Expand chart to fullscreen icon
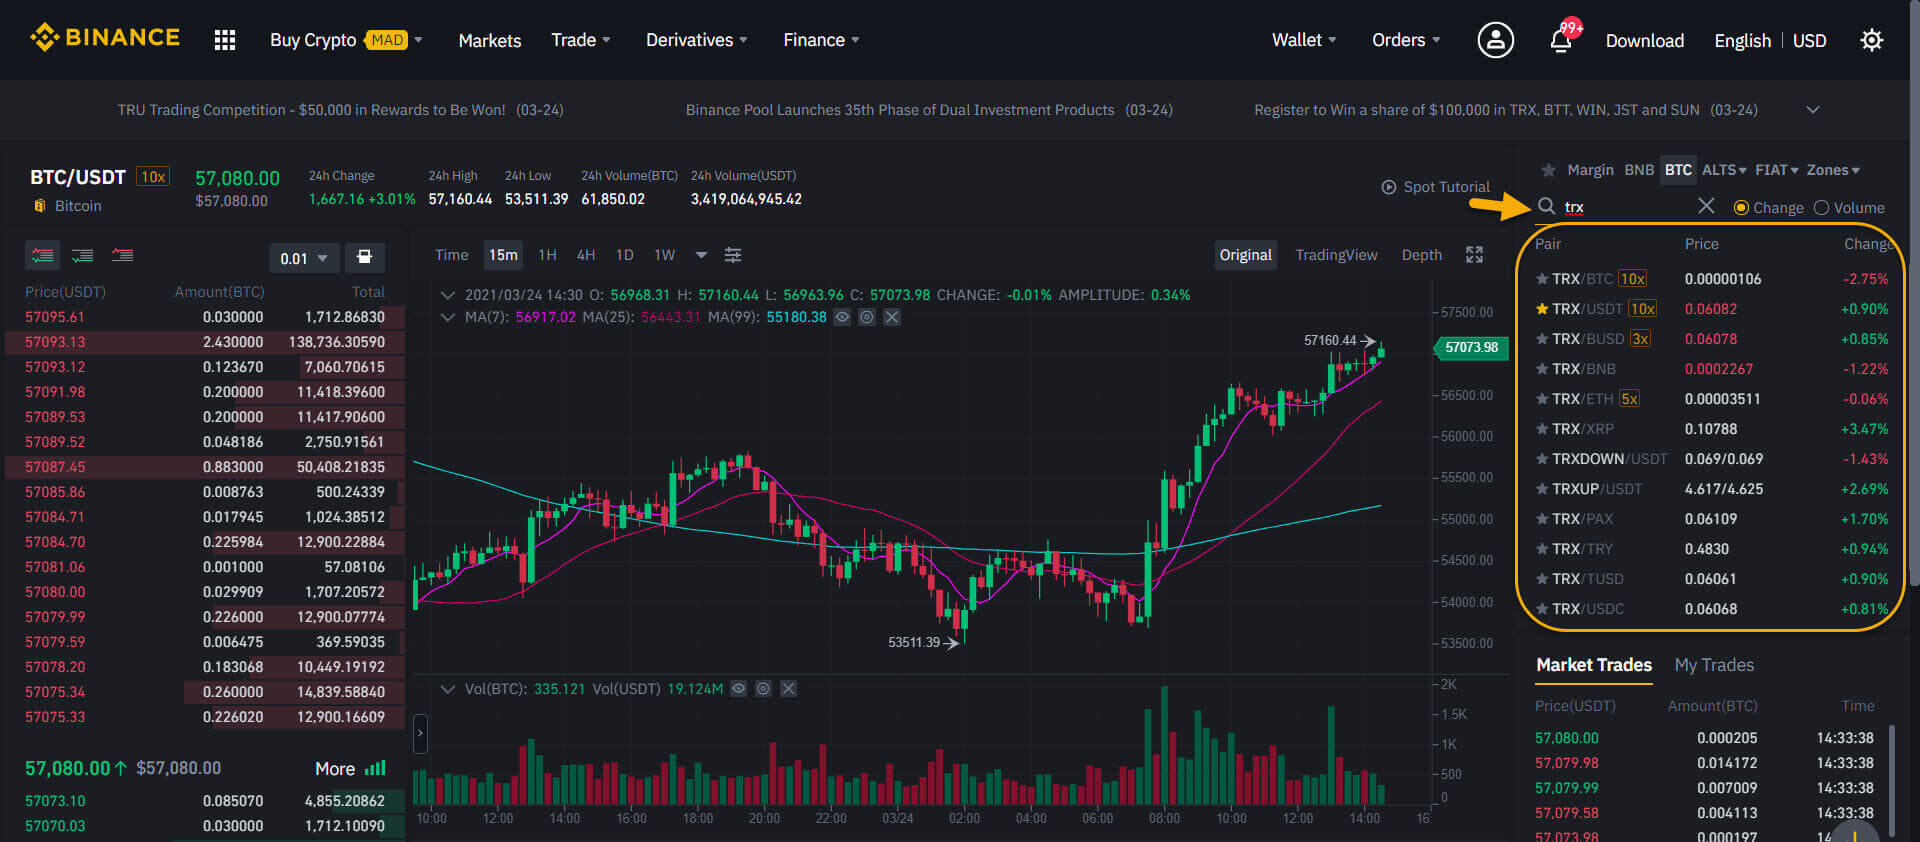Screen dimensions: 1920x842 pyautogui.click(x=1474, y=255)
